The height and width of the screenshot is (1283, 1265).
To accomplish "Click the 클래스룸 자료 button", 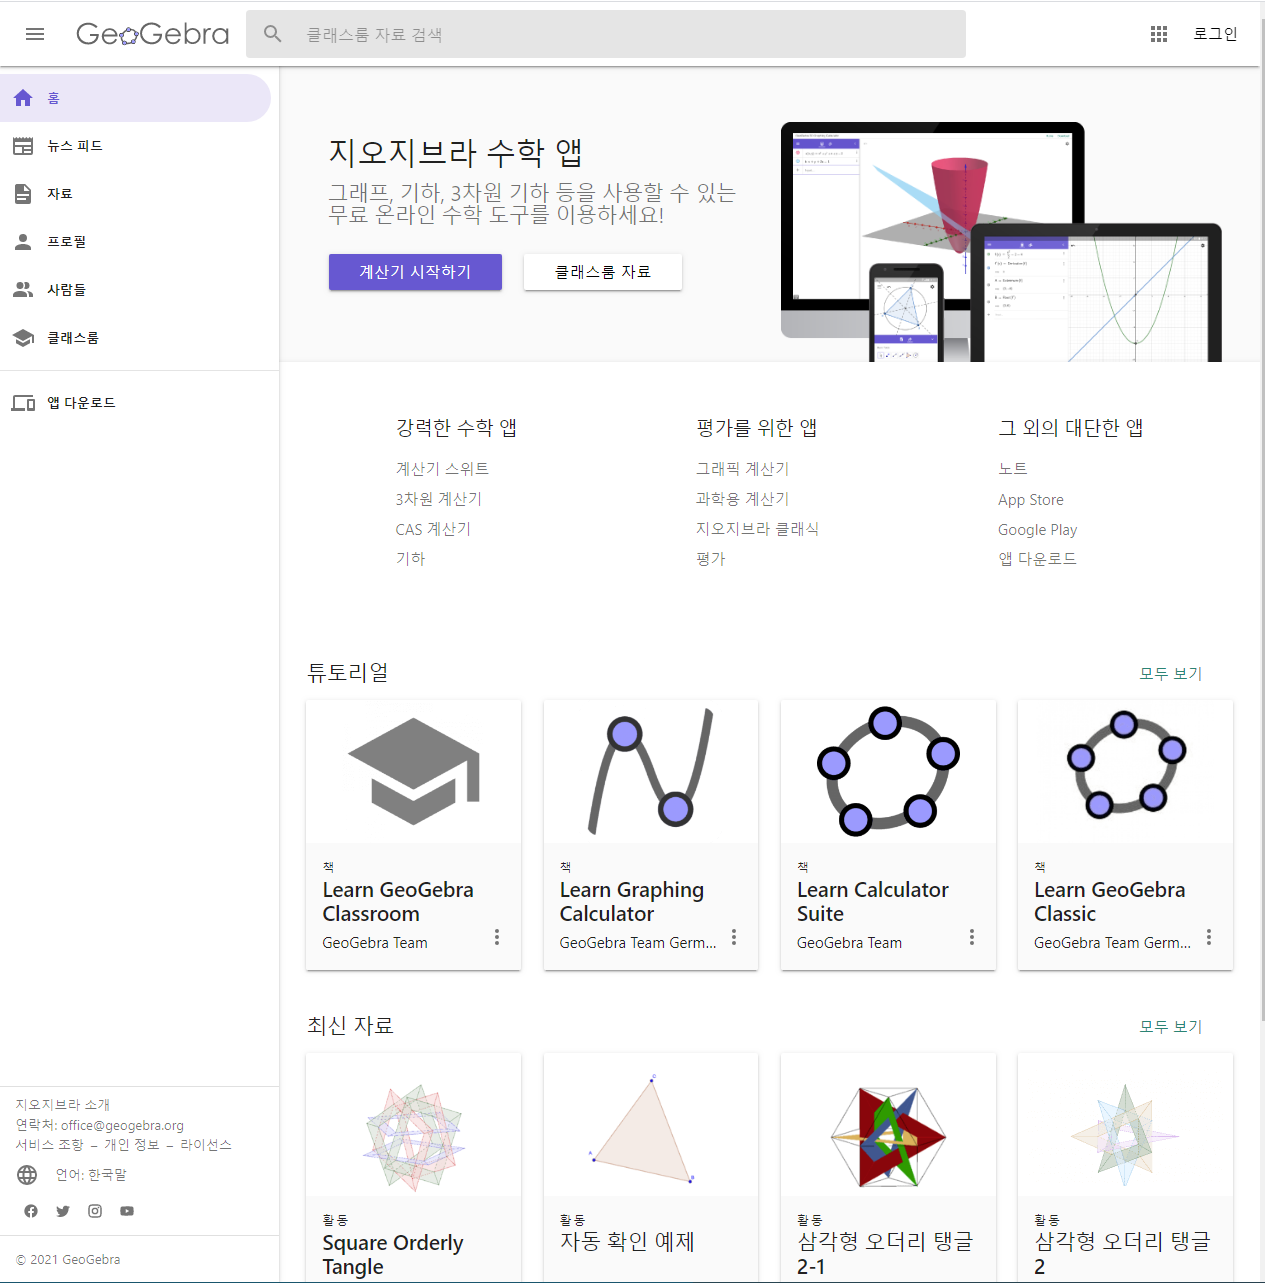I will click(603, 272).
